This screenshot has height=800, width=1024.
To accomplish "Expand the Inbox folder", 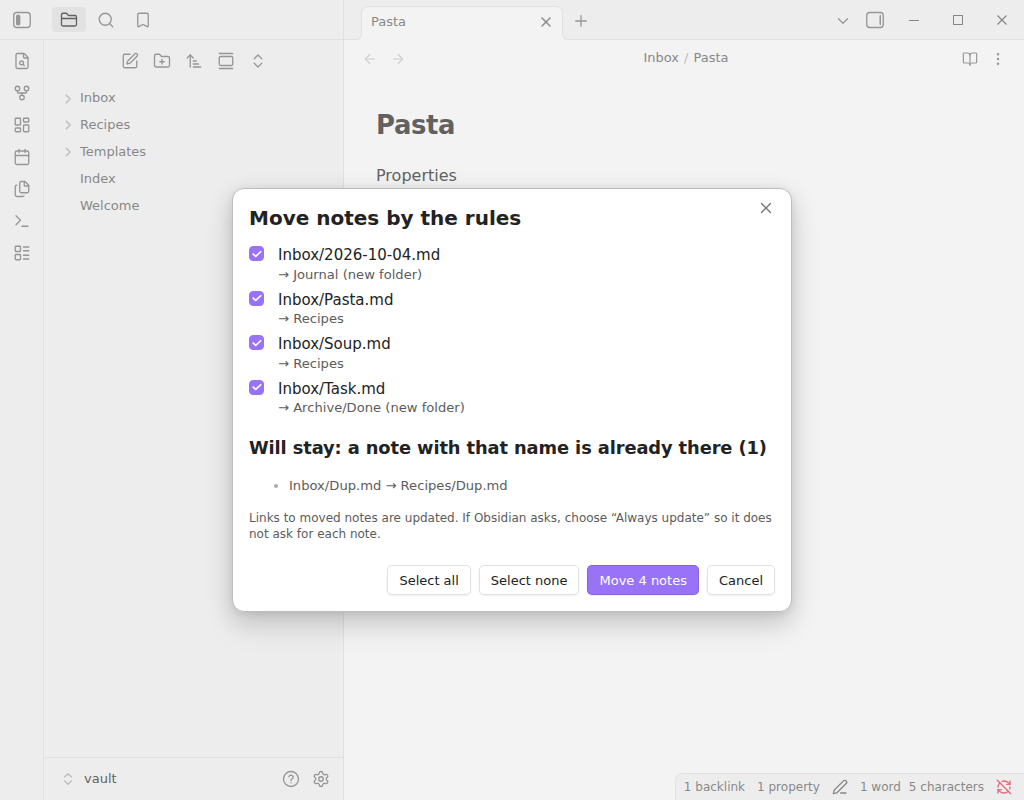I will [68, 98].
